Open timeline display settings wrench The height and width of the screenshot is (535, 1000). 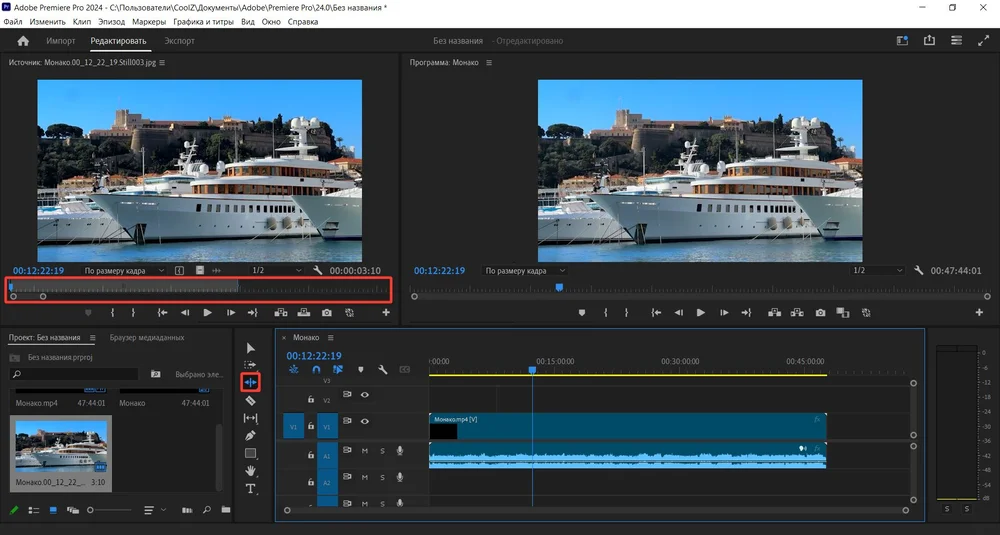pyautogui.click(x=382, y=369)
